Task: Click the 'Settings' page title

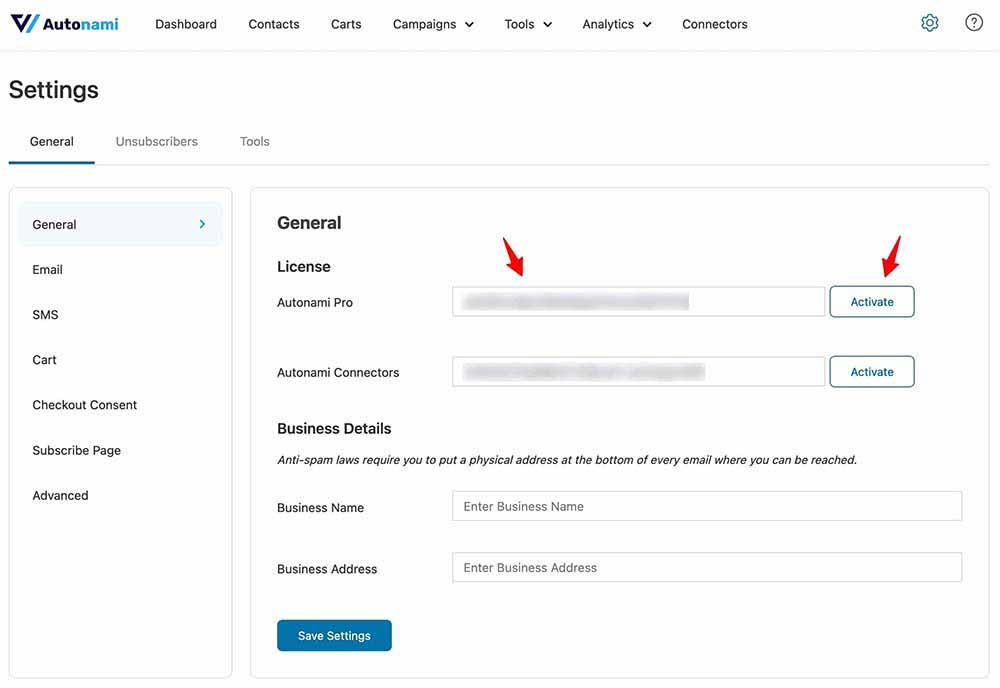Action: [54, 89]
